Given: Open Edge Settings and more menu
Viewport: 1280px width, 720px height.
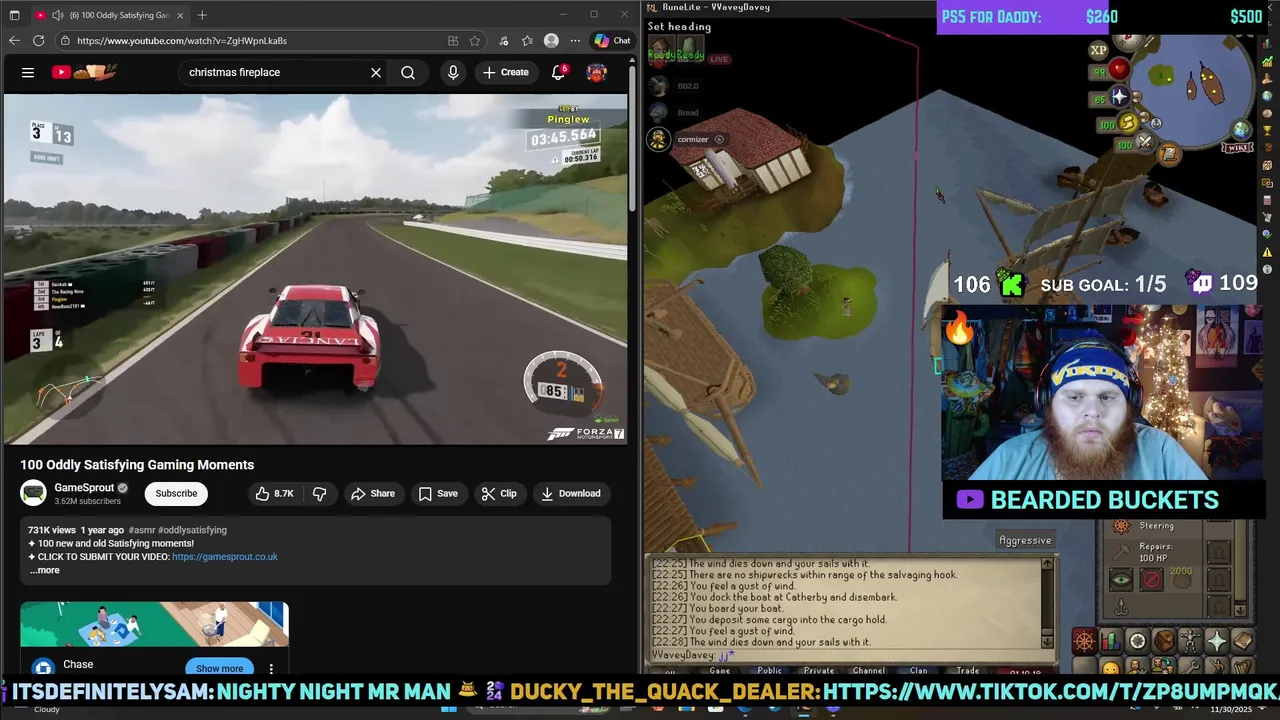Looking at the screenshot, I should (x=575, y=41).
